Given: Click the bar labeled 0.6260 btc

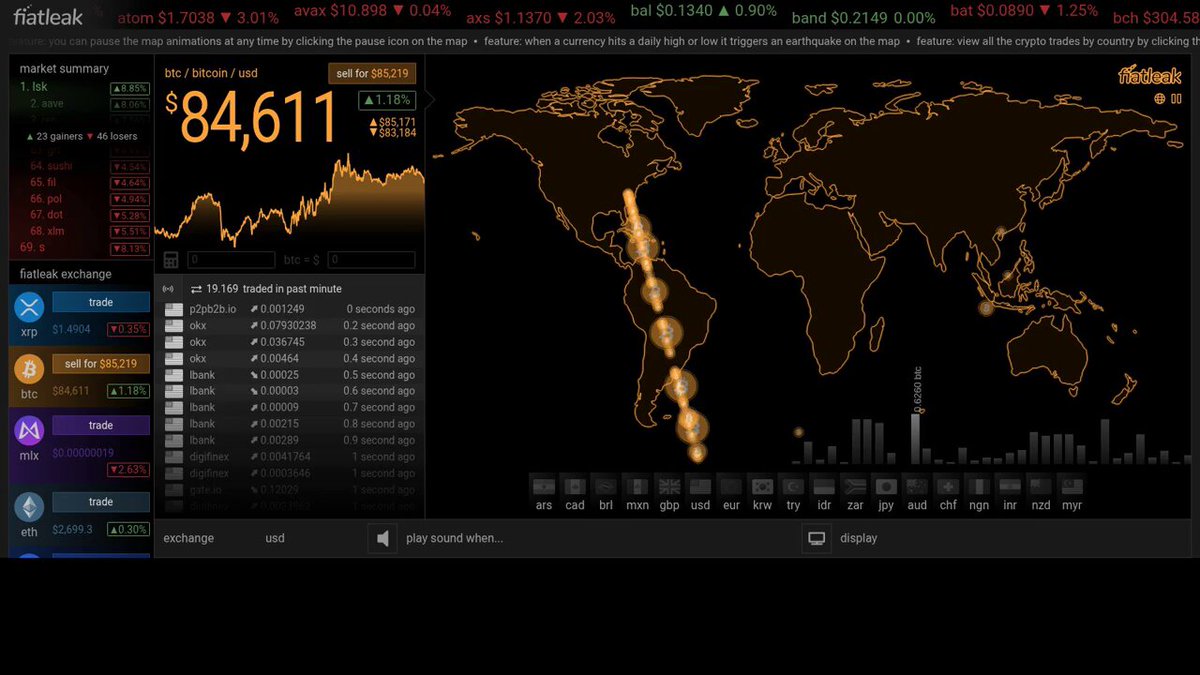Looking at the screenshot, I should click(x=916, y=438).
